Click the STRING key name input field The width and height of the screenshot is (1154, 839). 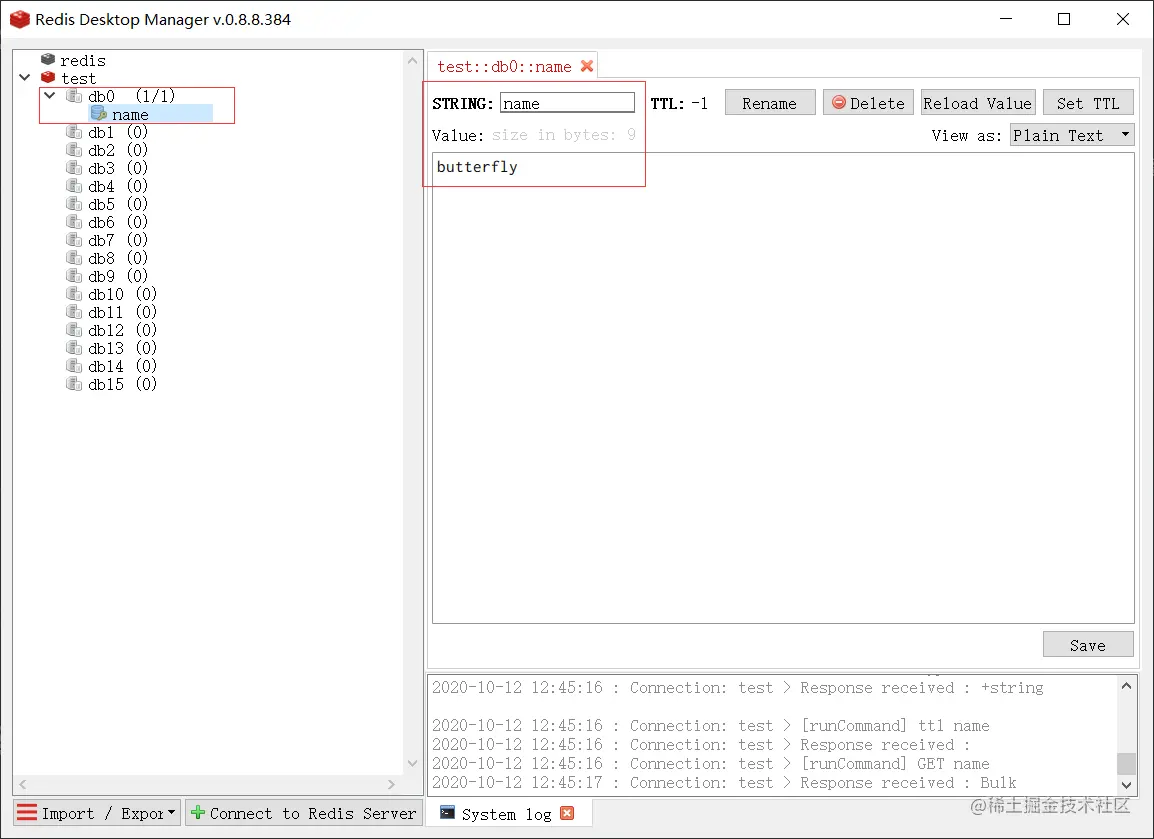pos(567,103)
